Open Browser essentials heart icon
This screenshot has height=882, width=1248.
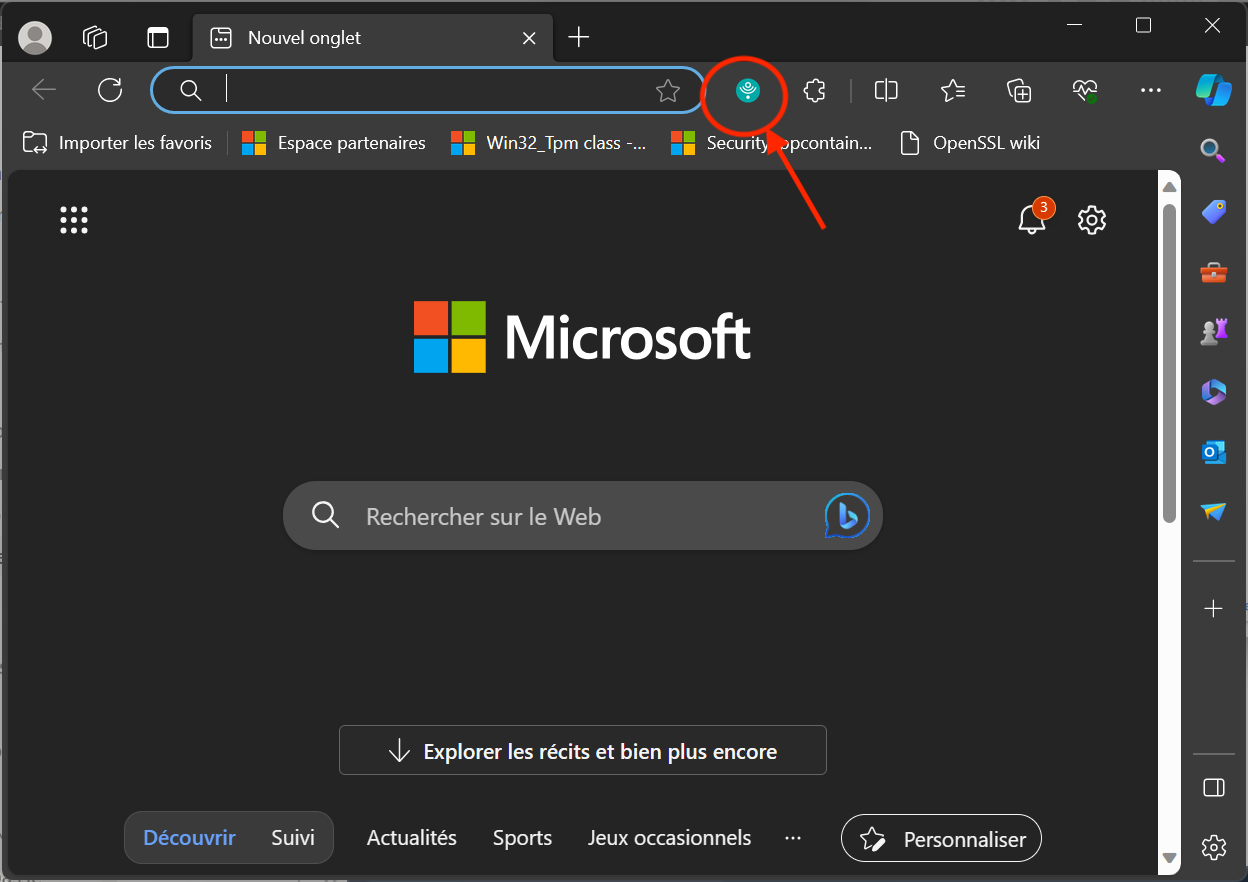pos(1085,91)
